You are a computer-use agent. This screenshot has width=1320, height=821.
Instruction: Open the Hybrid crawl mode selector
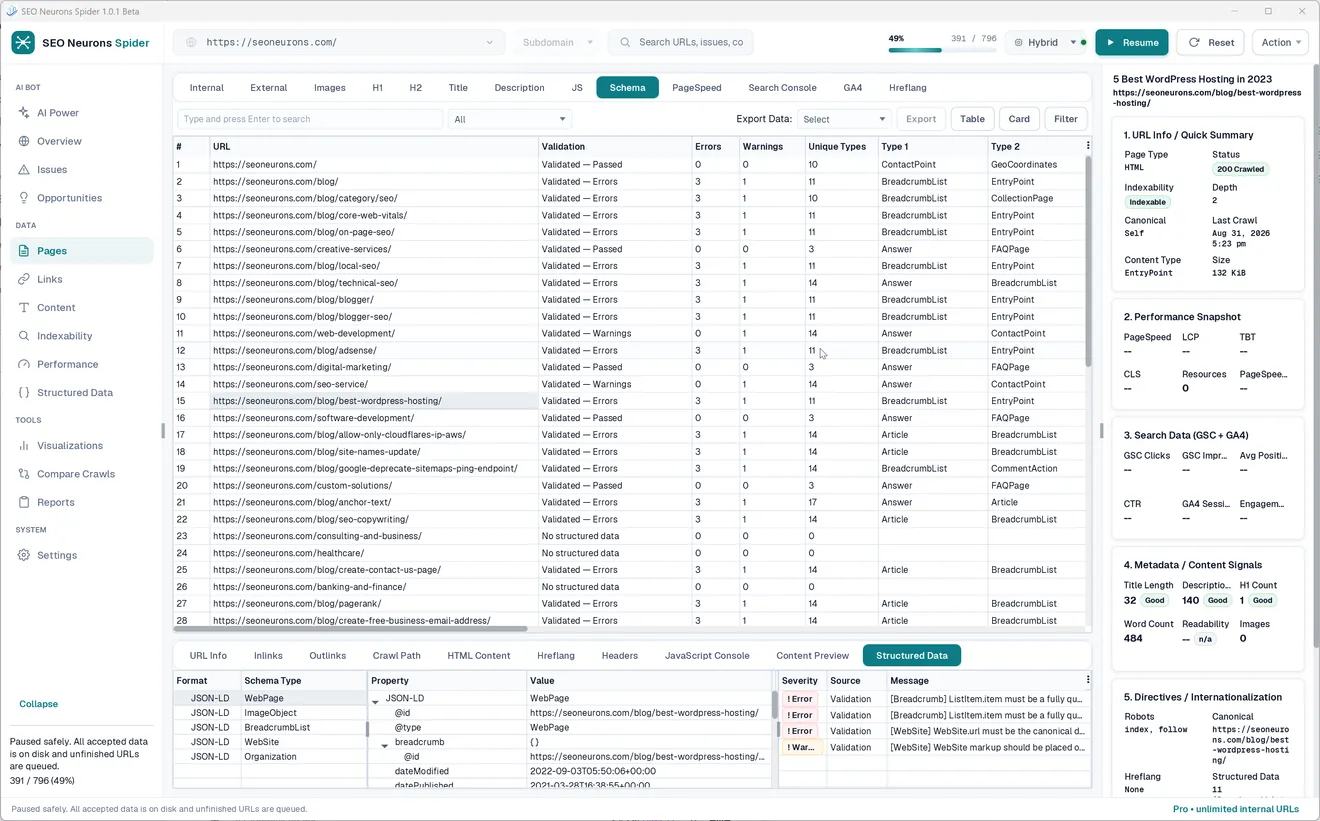pyautogui.click(x=1046, y=42)
